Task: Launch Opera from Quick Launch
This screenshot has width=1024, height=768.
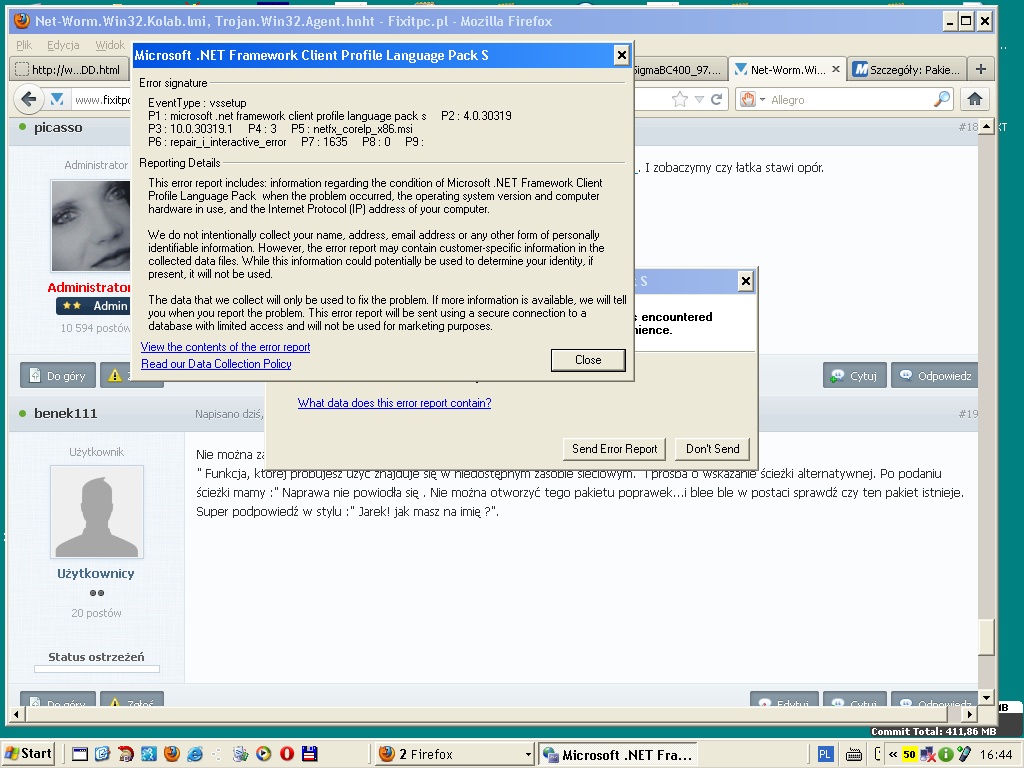Action: [287, 754]
